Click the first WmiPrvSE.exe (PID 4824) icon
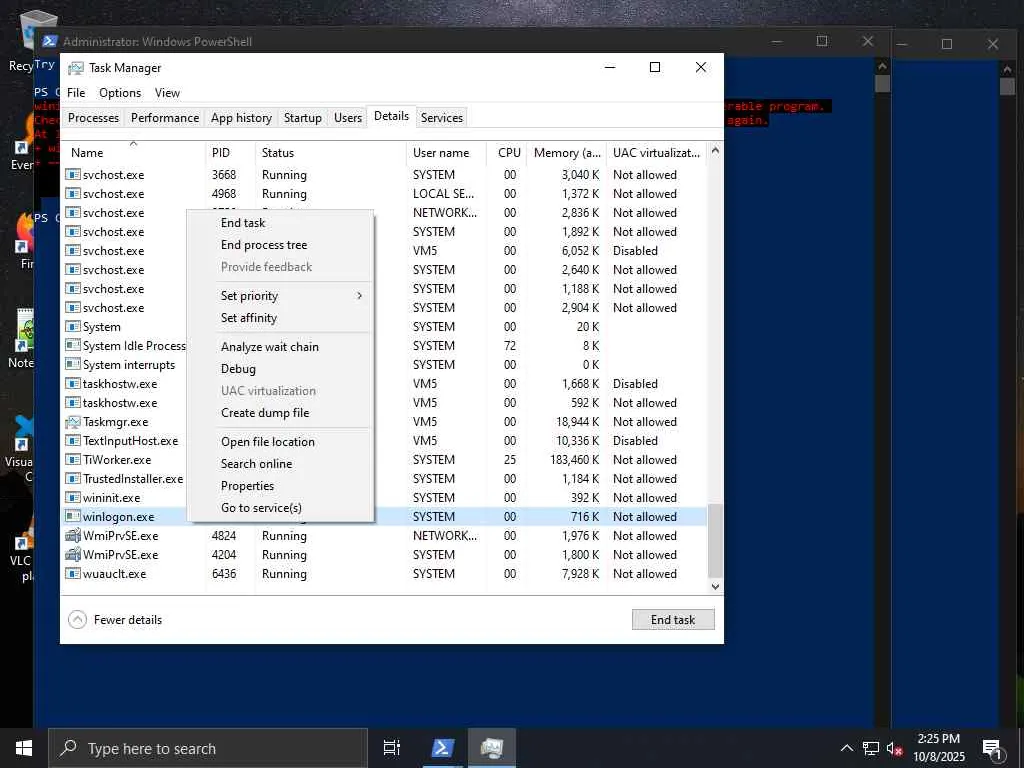 72,536
